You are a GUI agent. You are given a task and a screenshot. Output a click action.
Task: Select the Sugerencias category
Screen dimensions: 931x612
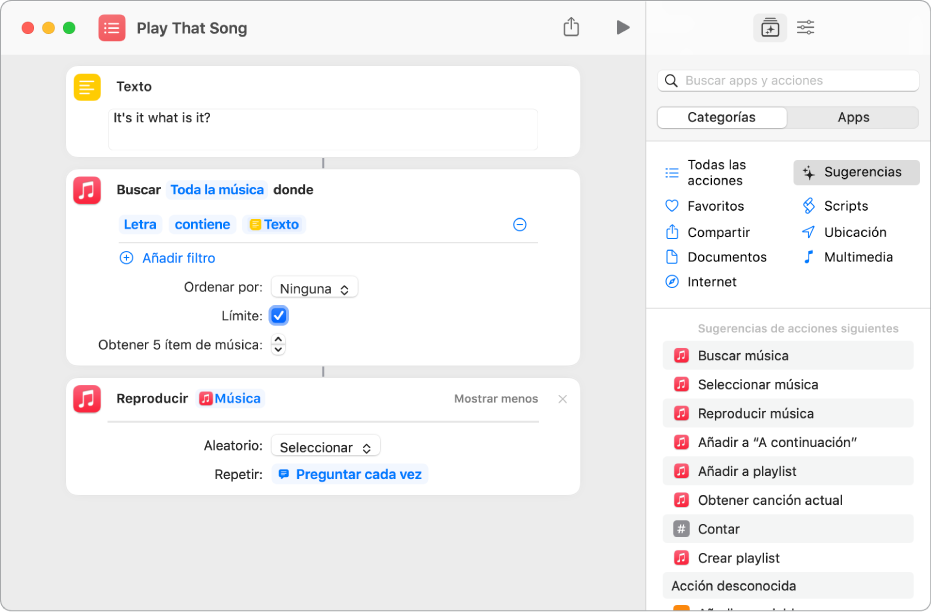[856, 172]
